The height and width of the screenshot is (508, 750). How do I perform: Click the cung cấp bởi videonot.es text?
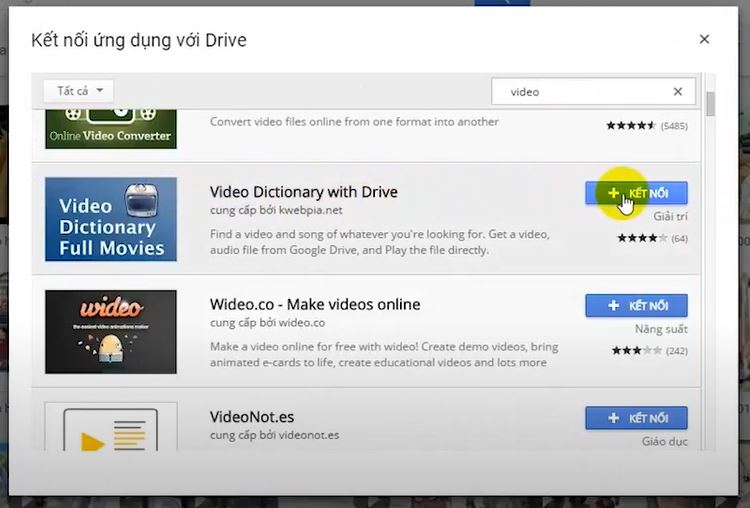pos(275,435)
